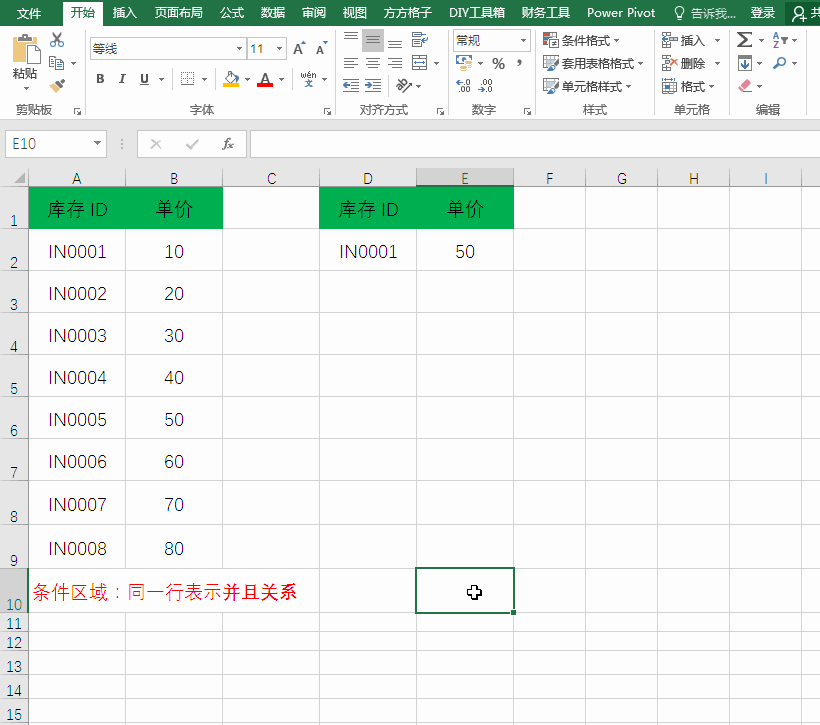Open the font name 等线 dropdown
The height and width of the screenshot is (725, 820).
click(x=239, y=49)
